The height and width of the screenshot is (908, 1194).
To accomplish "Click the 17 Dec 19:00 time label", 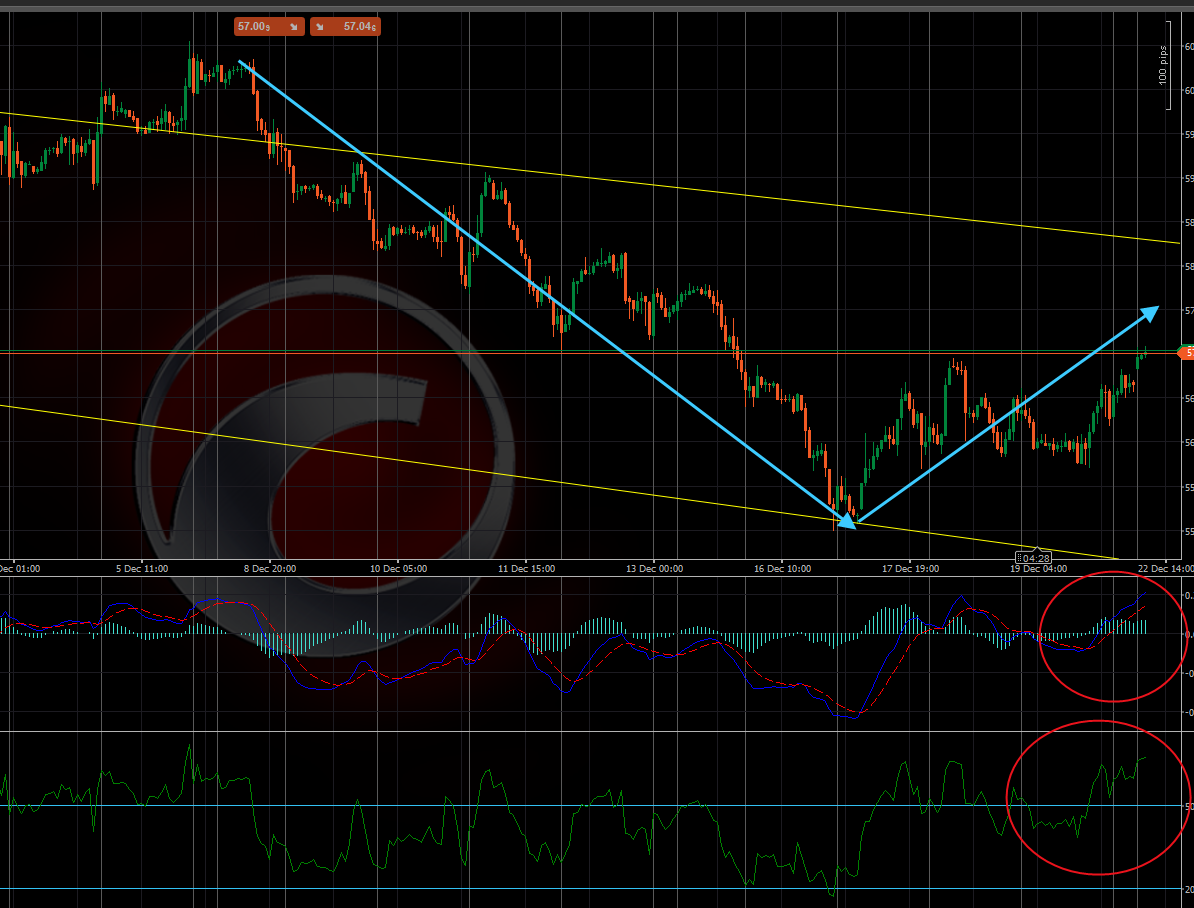I will [910, 568].
